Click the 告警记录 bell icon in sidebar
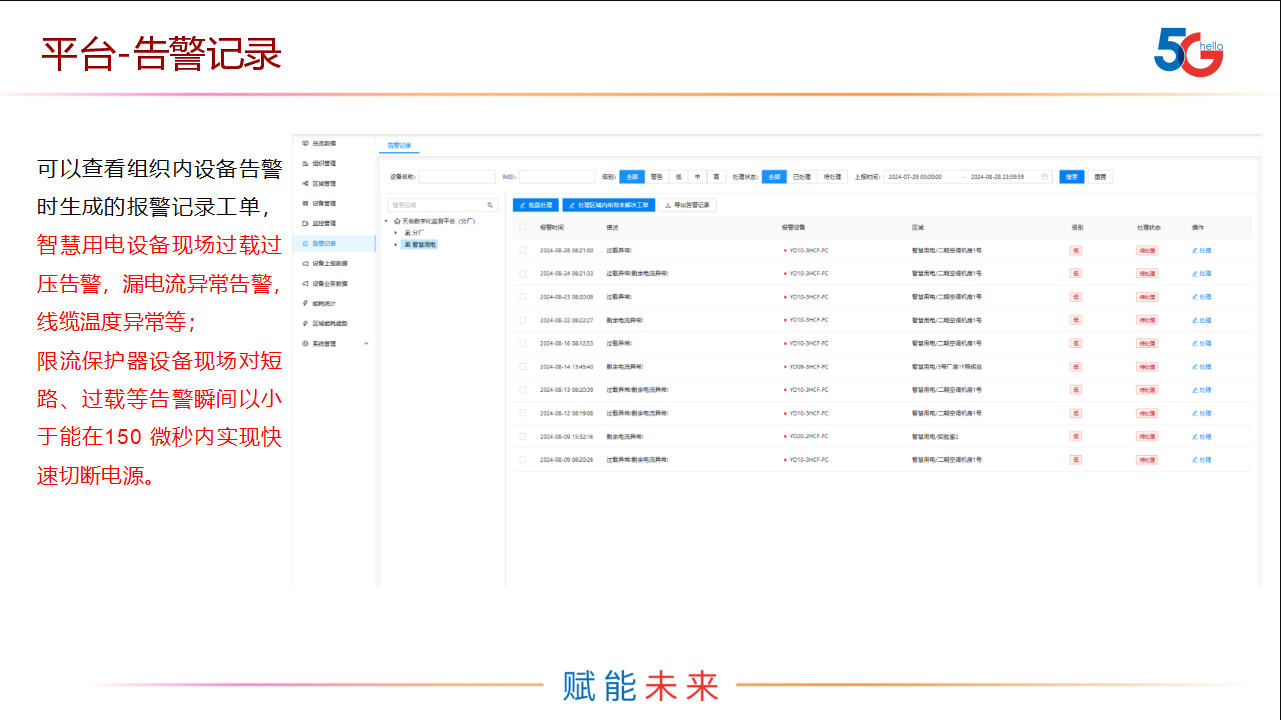Viewport: 1281px width, 720px height. (305, 243)
